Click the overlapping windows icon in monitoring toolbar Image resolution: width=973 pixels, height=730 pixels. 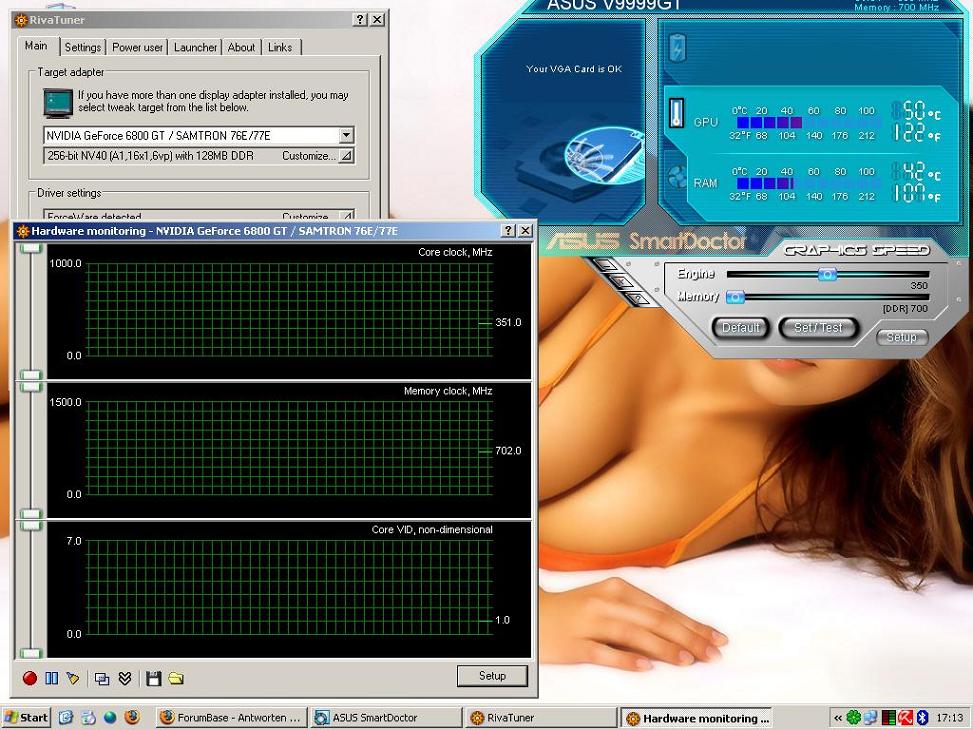(x=102, y=678)
